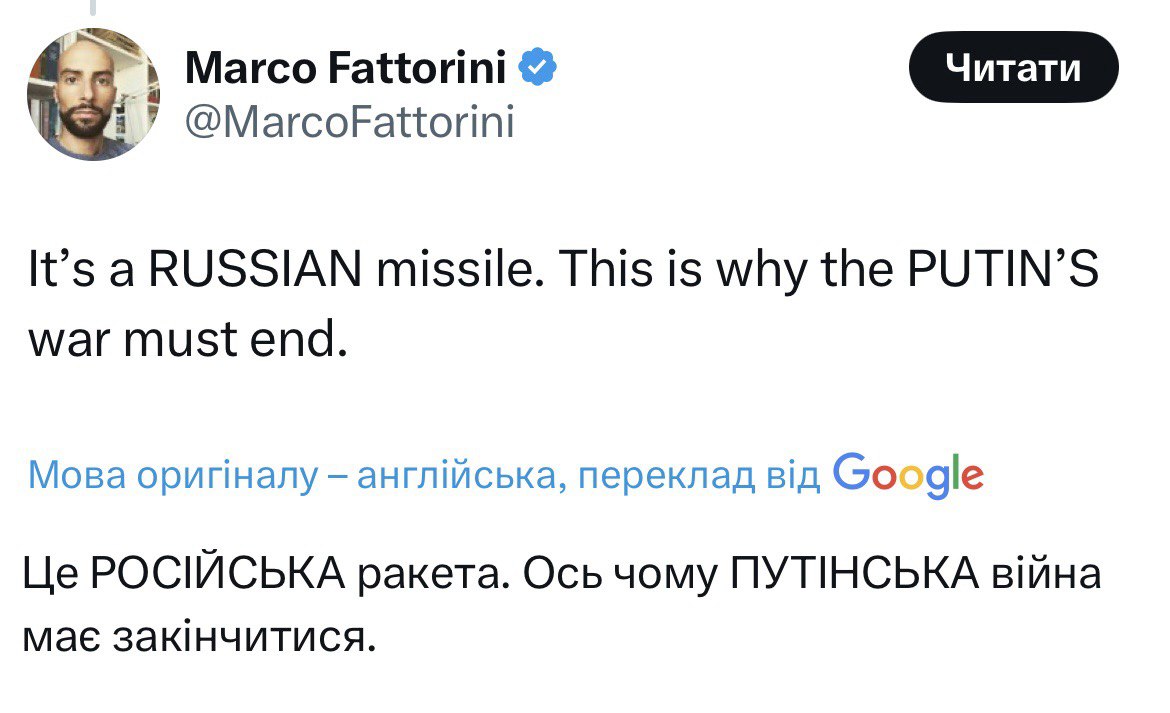Click the thread connector line above avatar
This screenshot has height=713, width=1170.
(92, 8)
